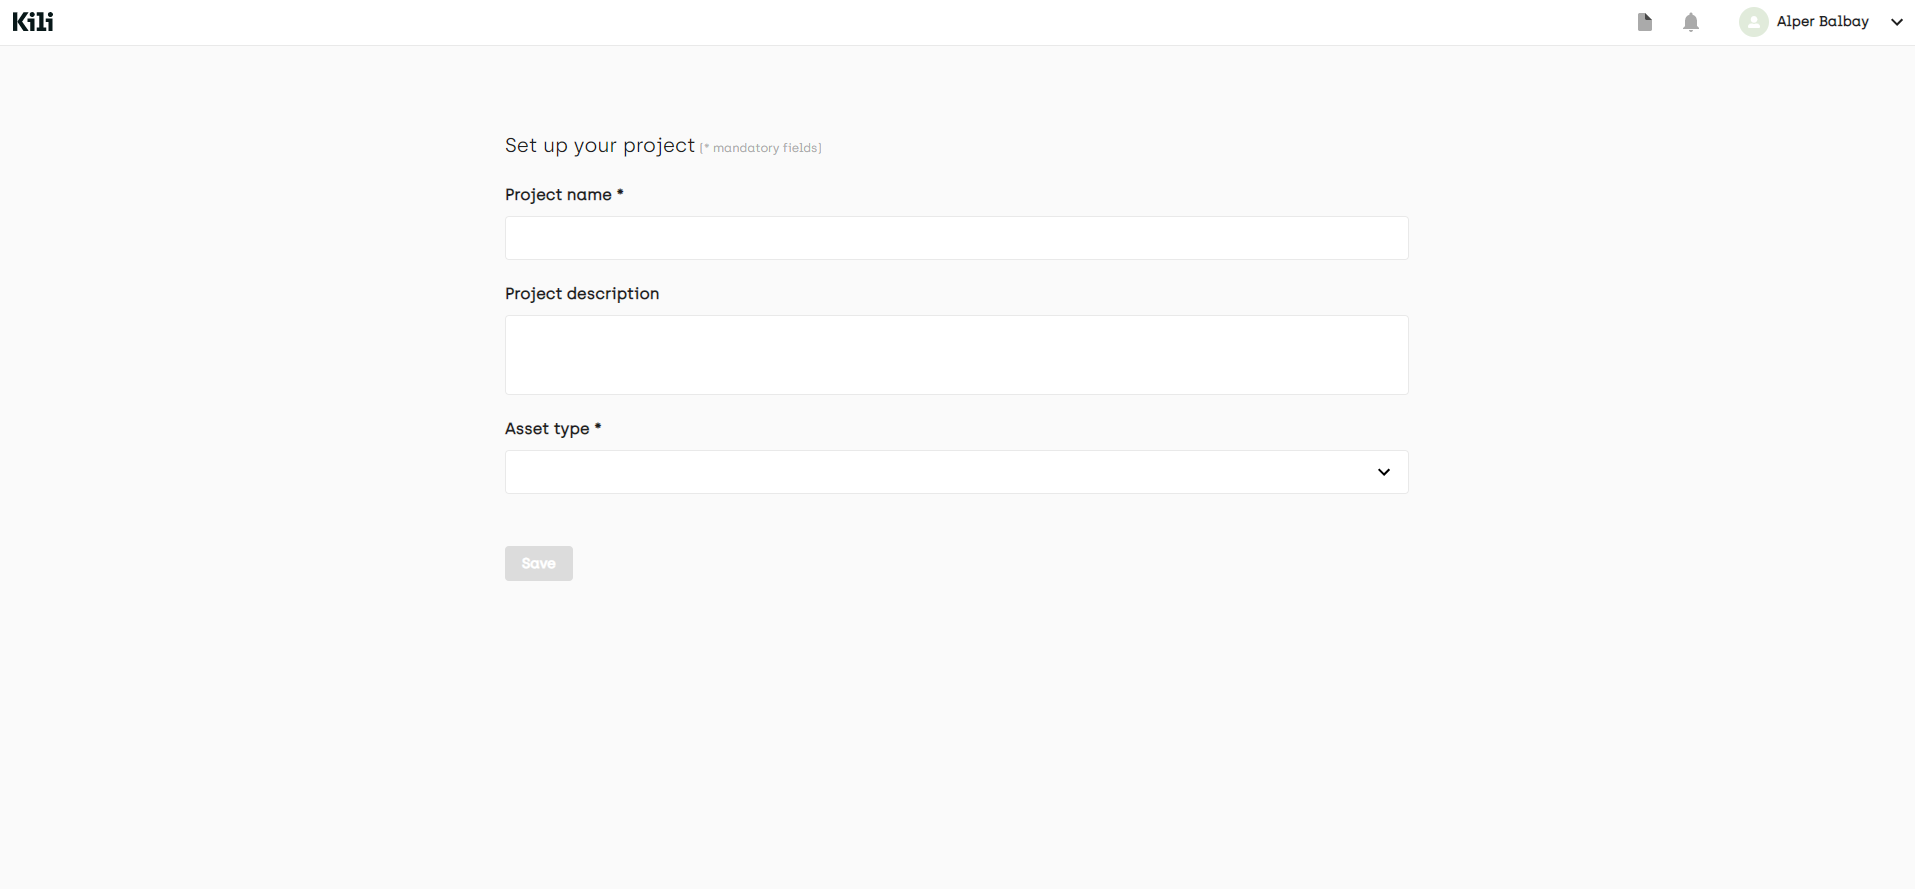Viewport: 1915px width, 889px height.
Task: Click the Project name label
Action: click(558, 195)
